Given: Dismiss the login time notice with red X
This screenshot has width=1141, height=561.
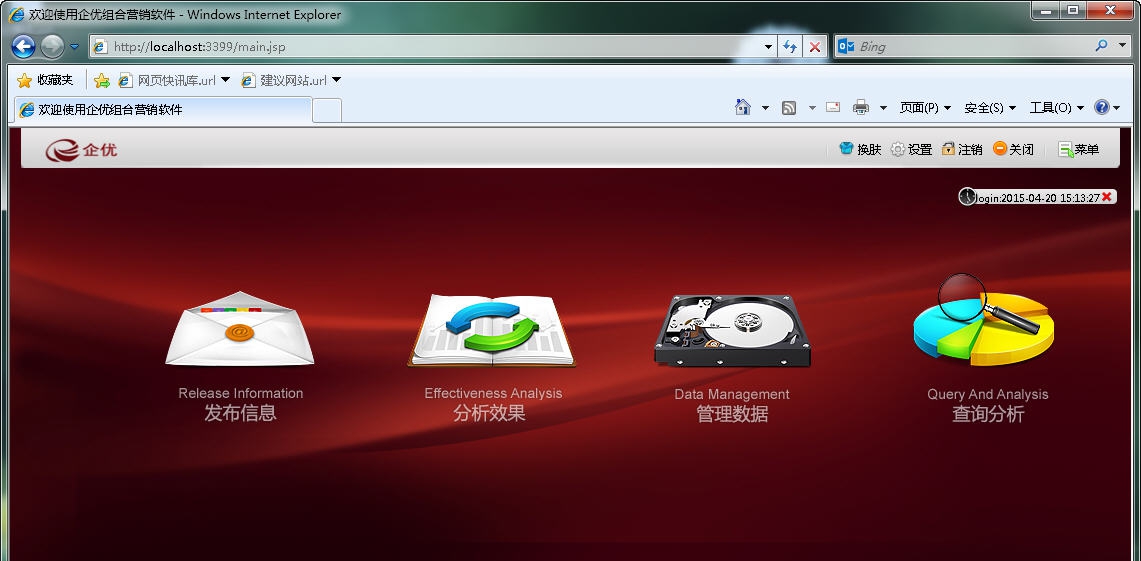Looking at the screenshot, I should coord(1107,196).
